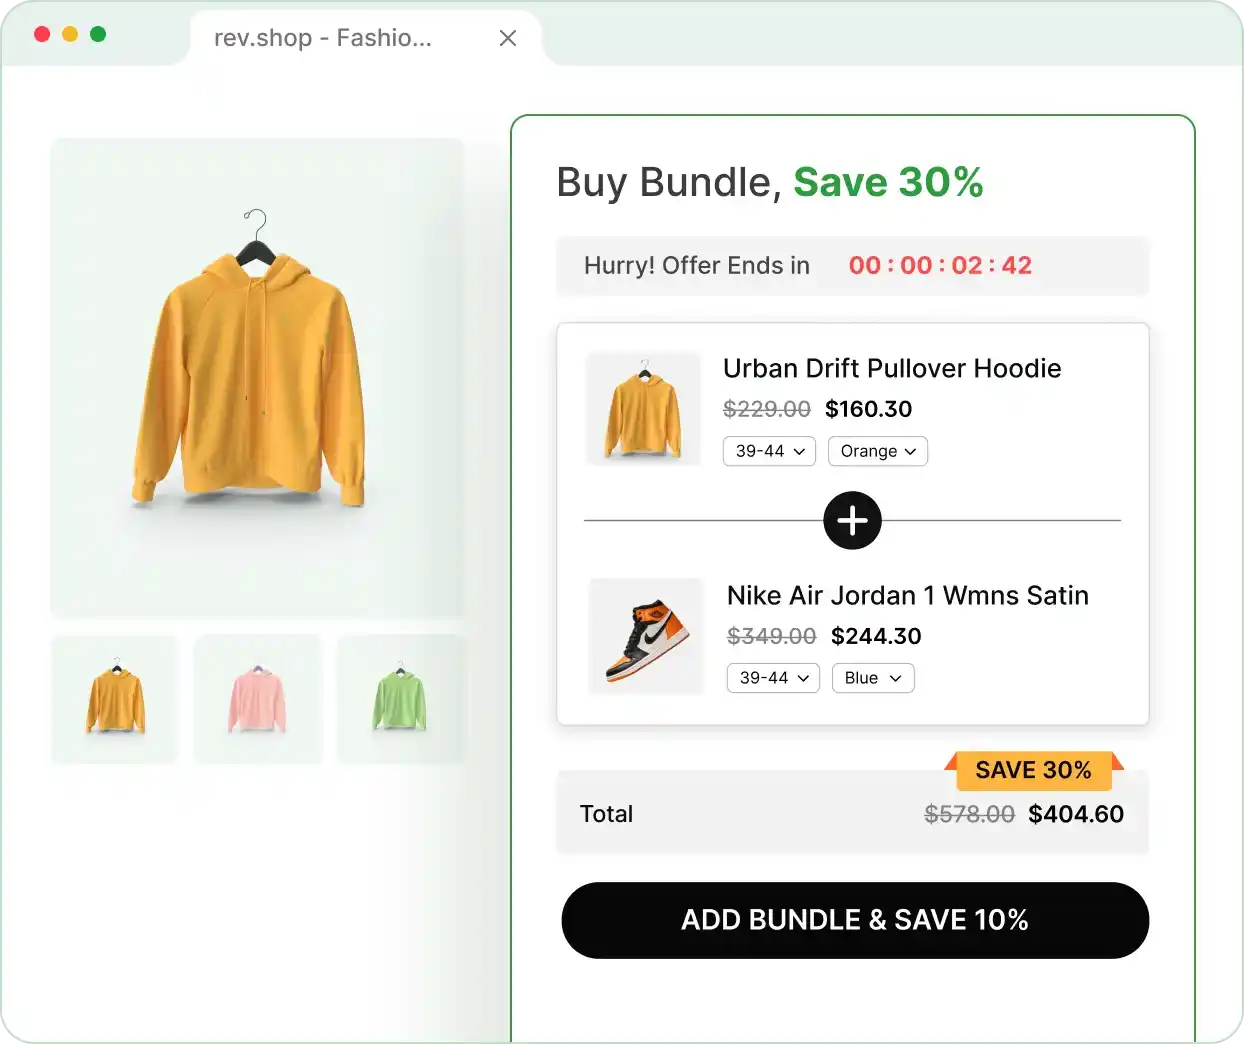Screen dimensions: 1244x1044
Task: Select the green hoodie thumbnail
Action: click(x=401, y=698)
